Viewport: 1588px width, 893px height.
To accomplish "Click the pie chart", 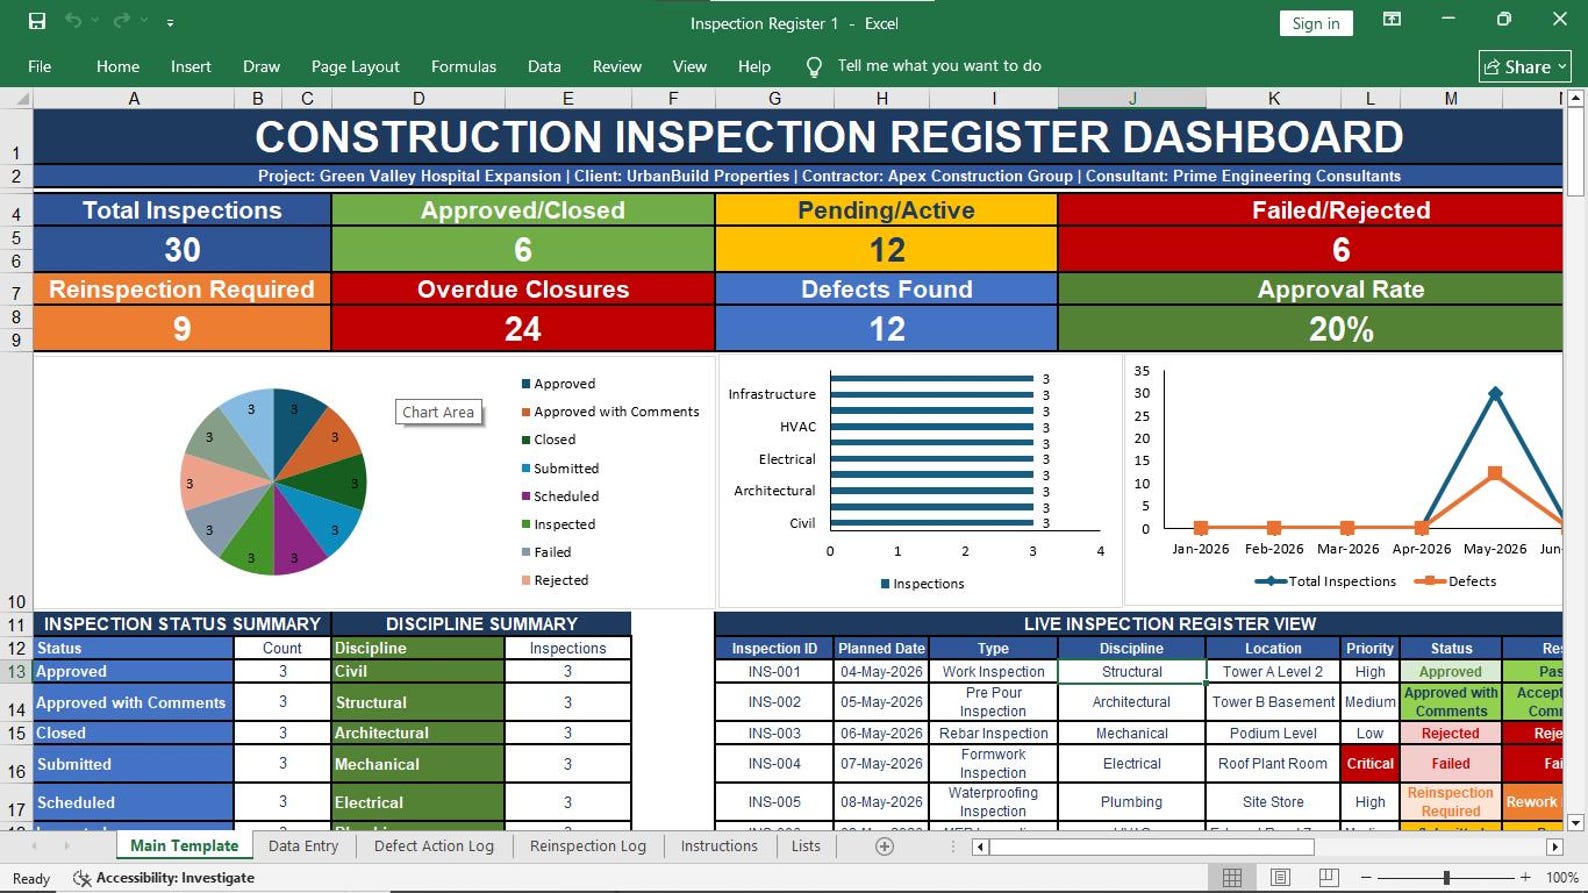I will coord(273,481).
